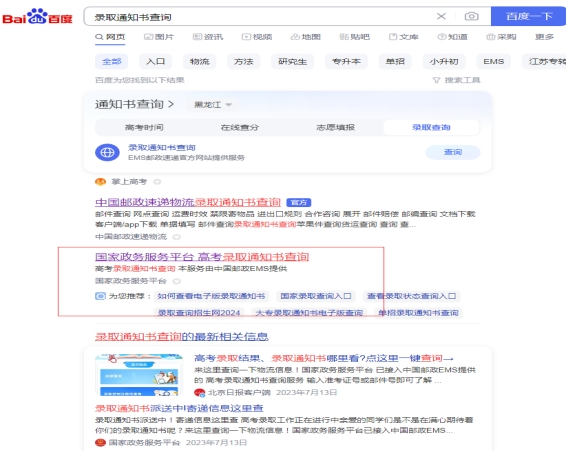The height and width of the screenshot is (451, 567).
Task: Switch to the 图片 tab
Action: (x=159, y=37)
